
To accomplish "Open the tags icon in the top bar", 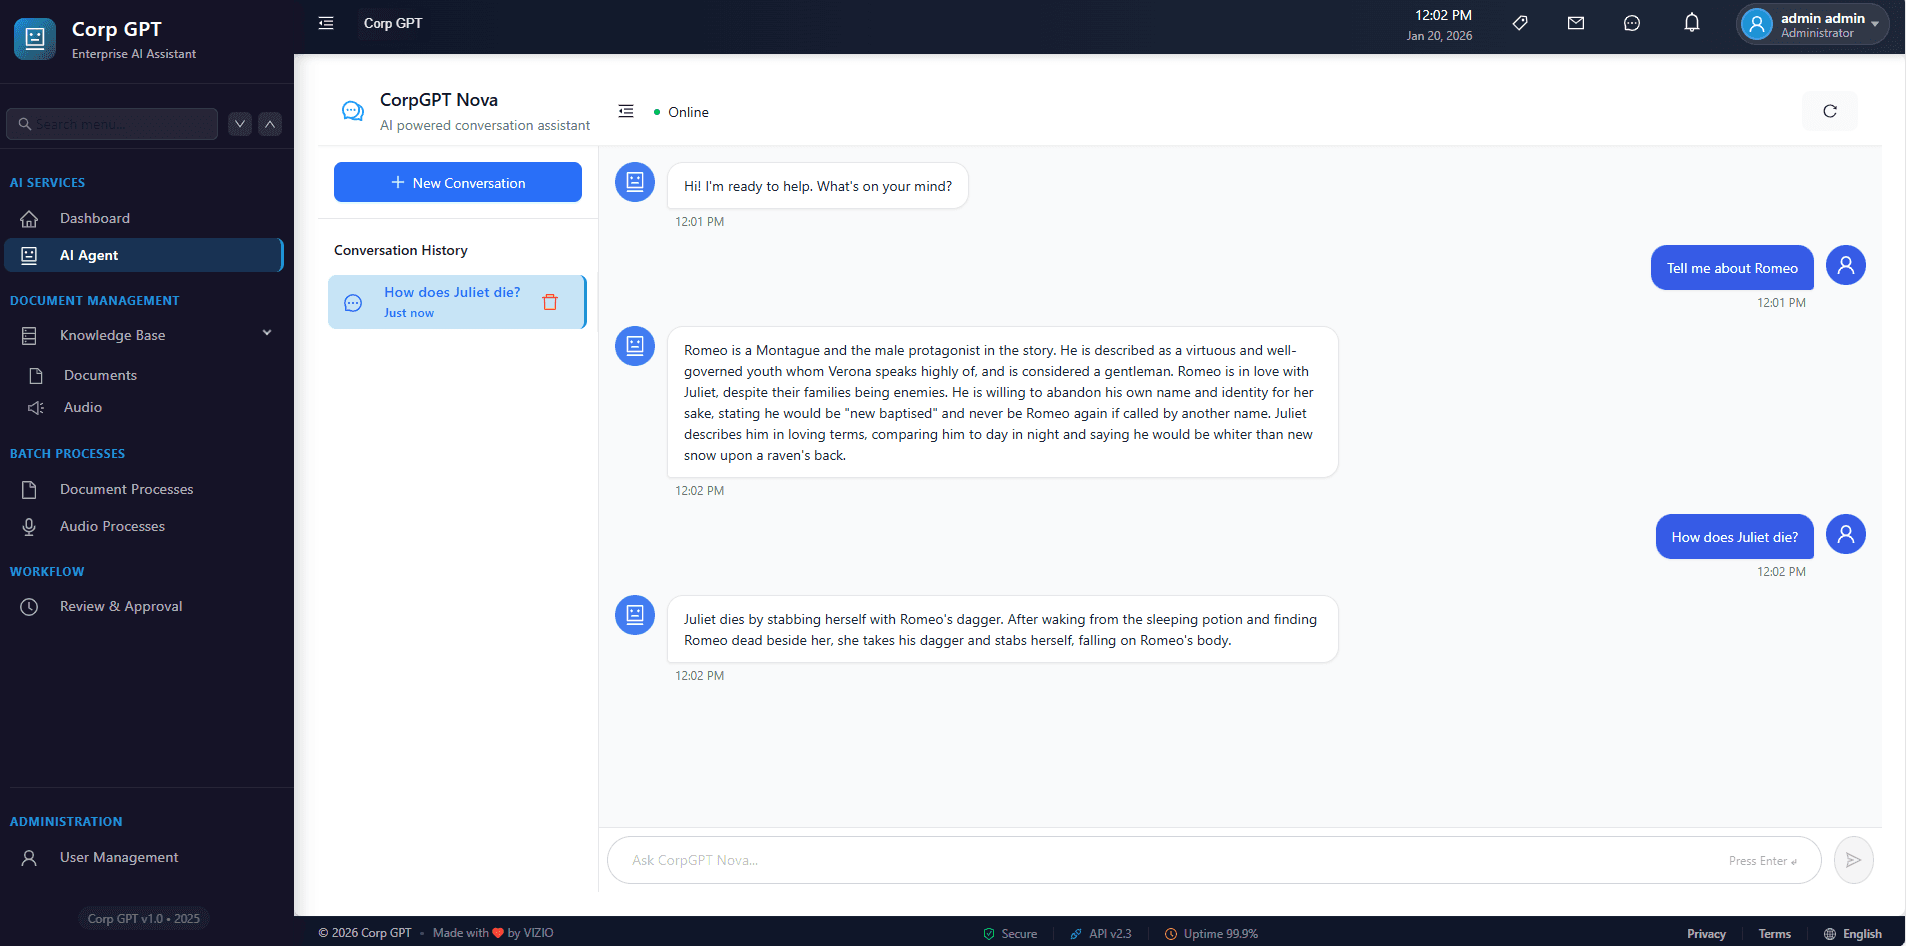I will point(1521,22).
